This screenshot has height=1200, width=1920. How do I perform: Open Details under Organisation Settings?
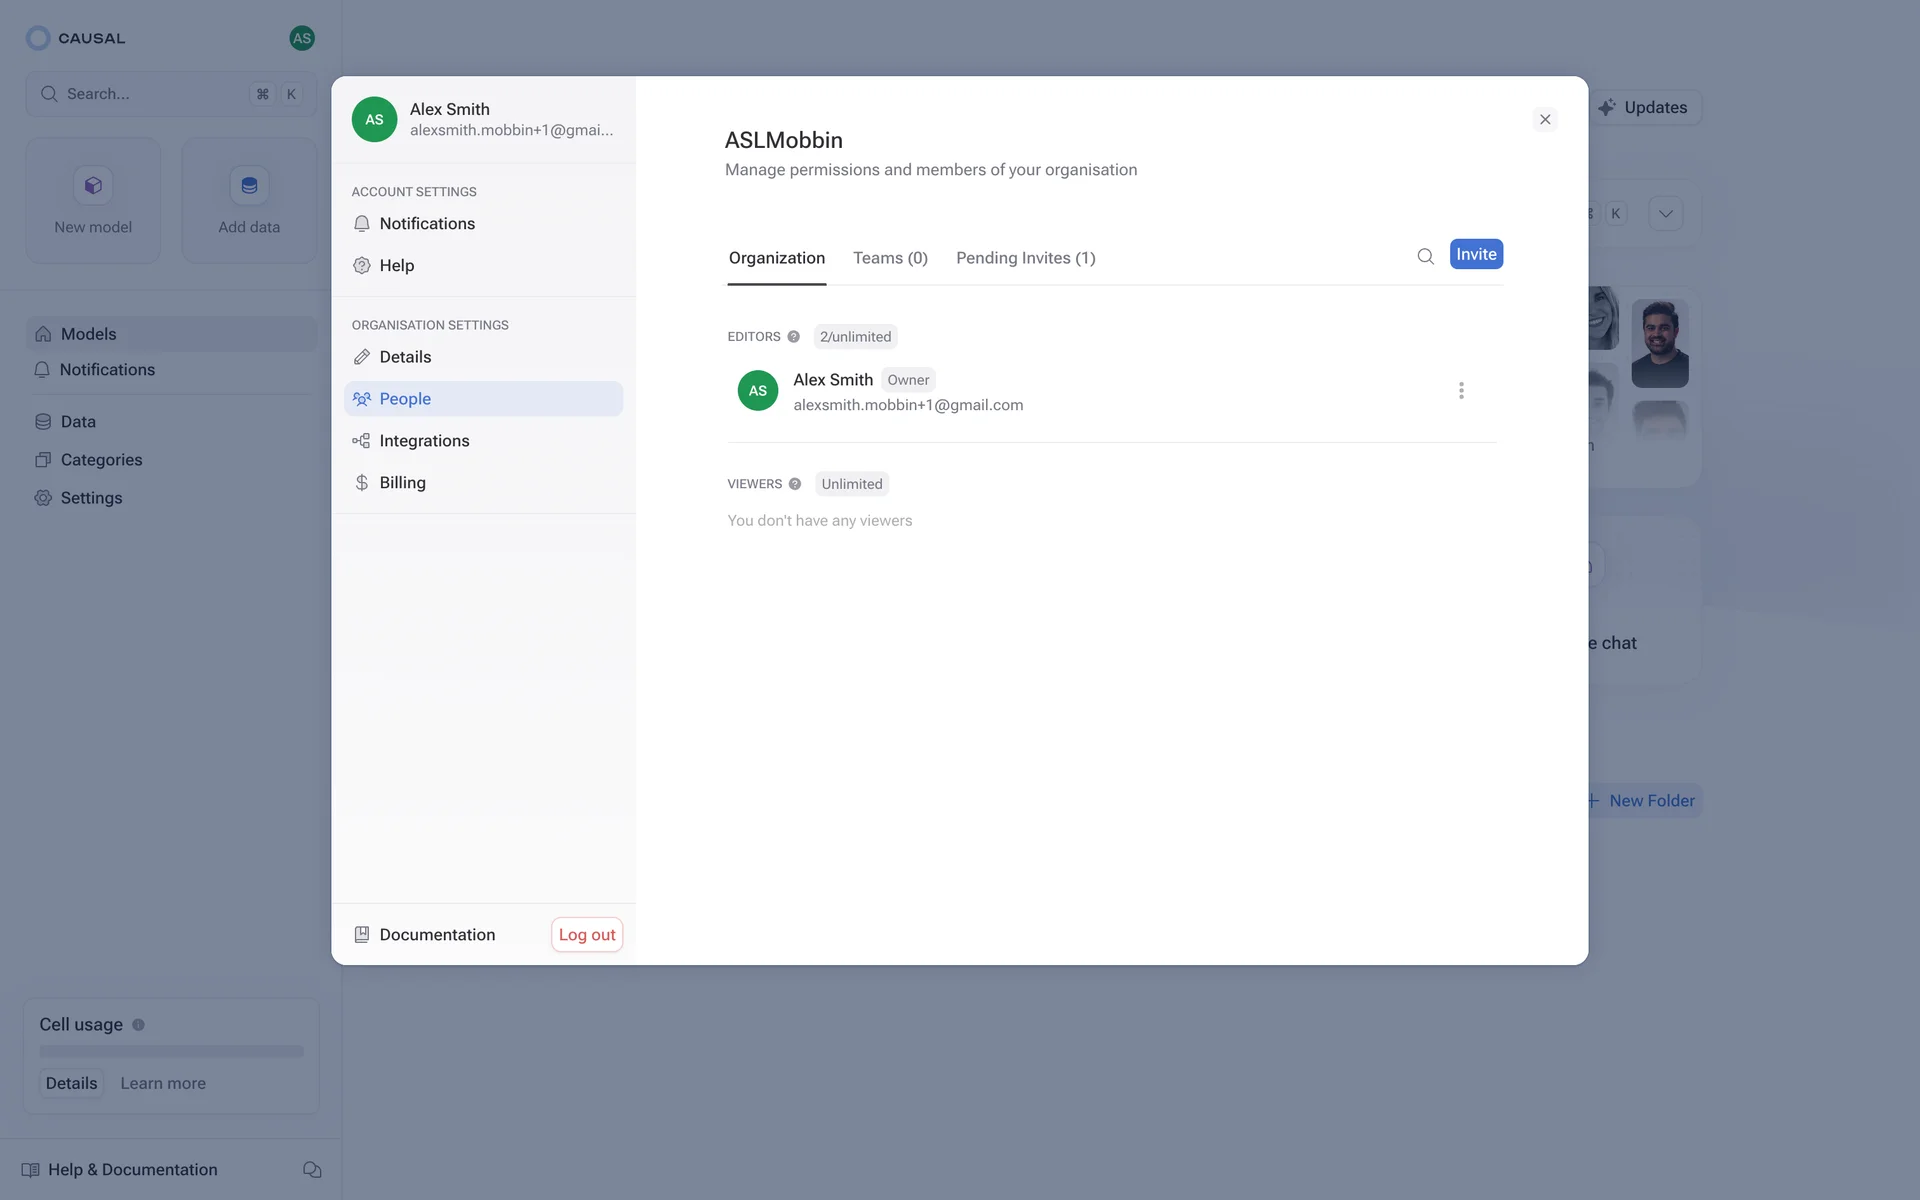pos(405,357)
